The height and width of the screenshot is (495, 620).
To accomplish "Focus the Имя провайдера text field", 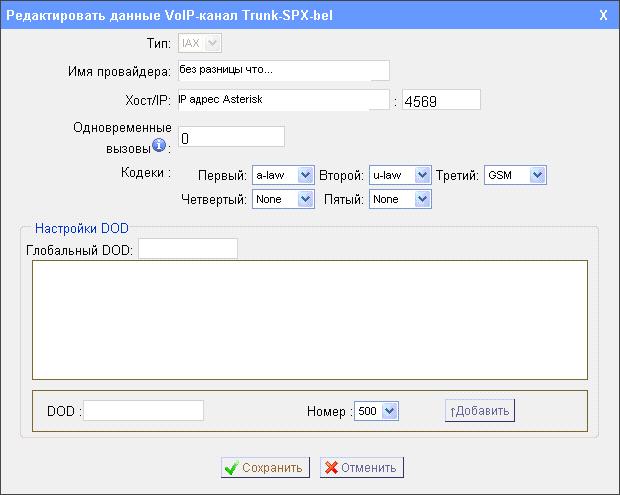I will point(282,70).
